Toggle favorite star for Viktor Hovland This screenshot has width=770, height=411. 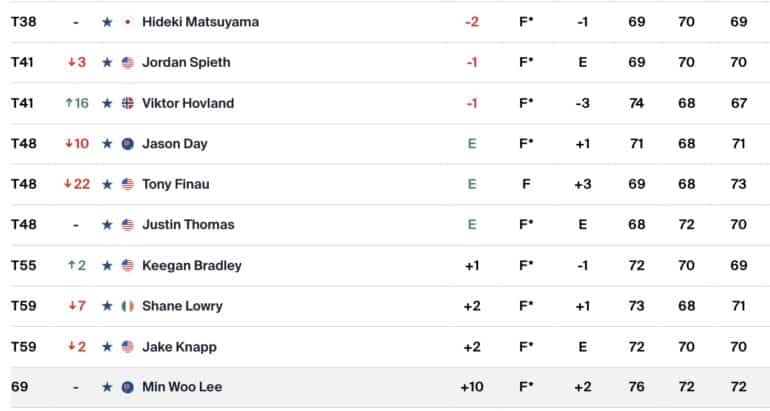tap(107, 103)
